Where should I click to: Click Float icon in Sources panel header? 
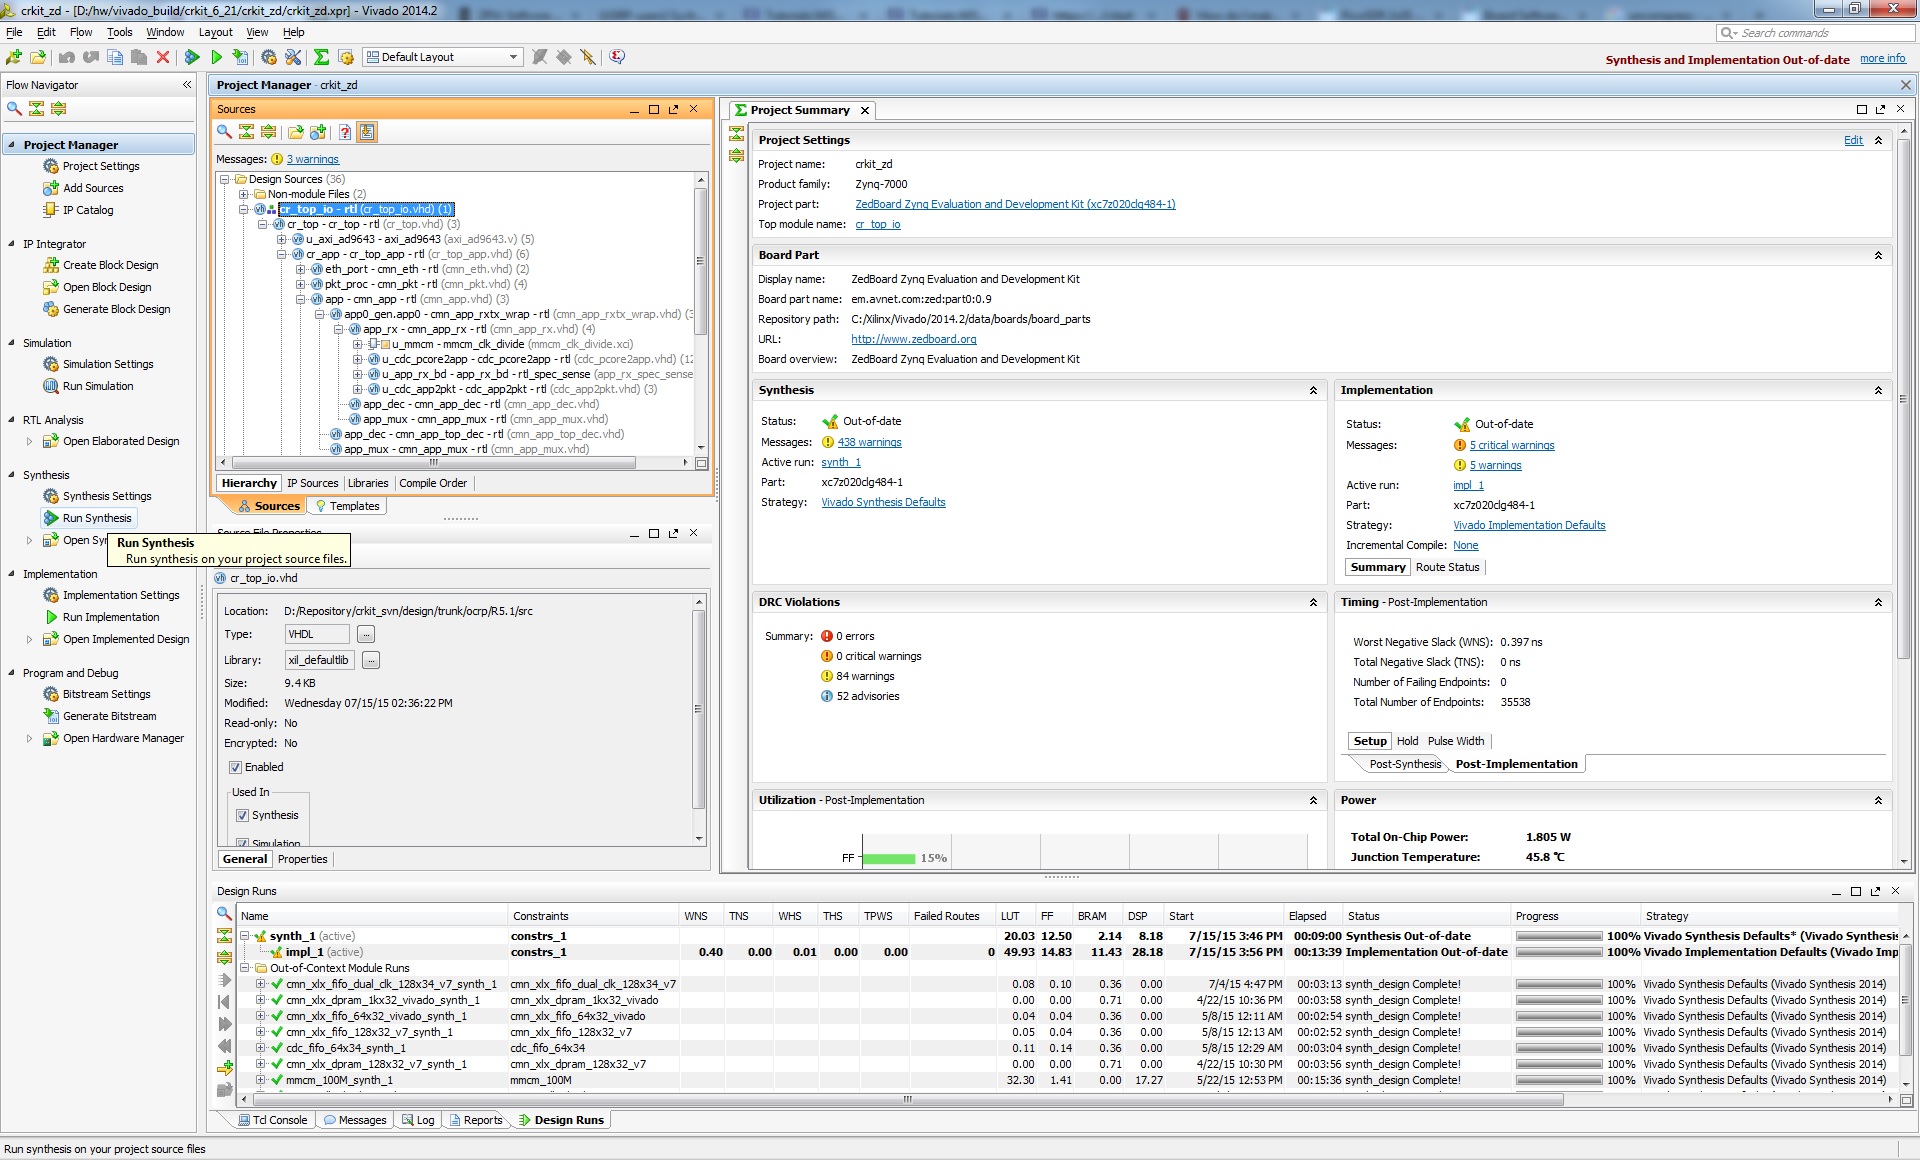[673, 109]
